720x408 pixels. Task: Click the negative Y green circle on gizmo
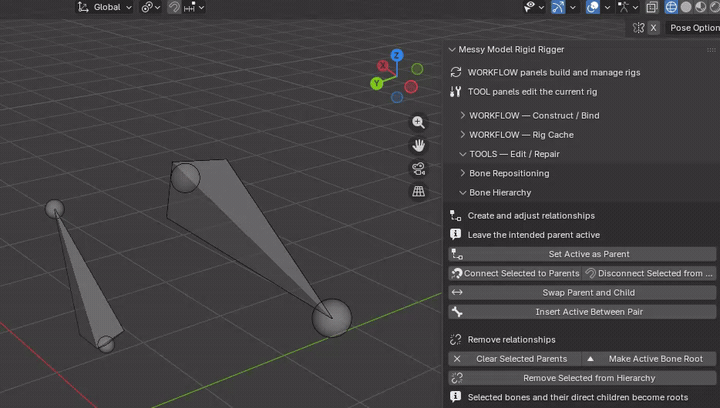tap(417, 69)
